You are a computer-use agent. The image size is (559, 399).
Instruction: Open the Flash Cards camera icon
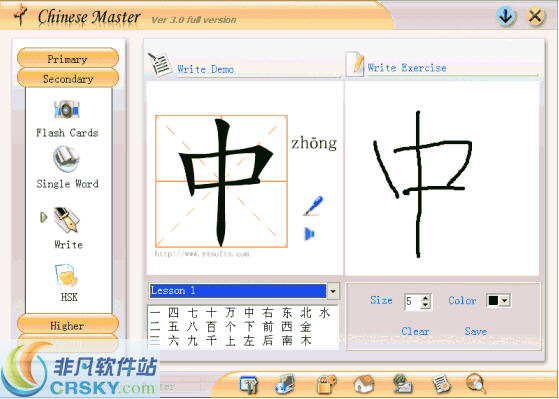click(x=67, y=109)
